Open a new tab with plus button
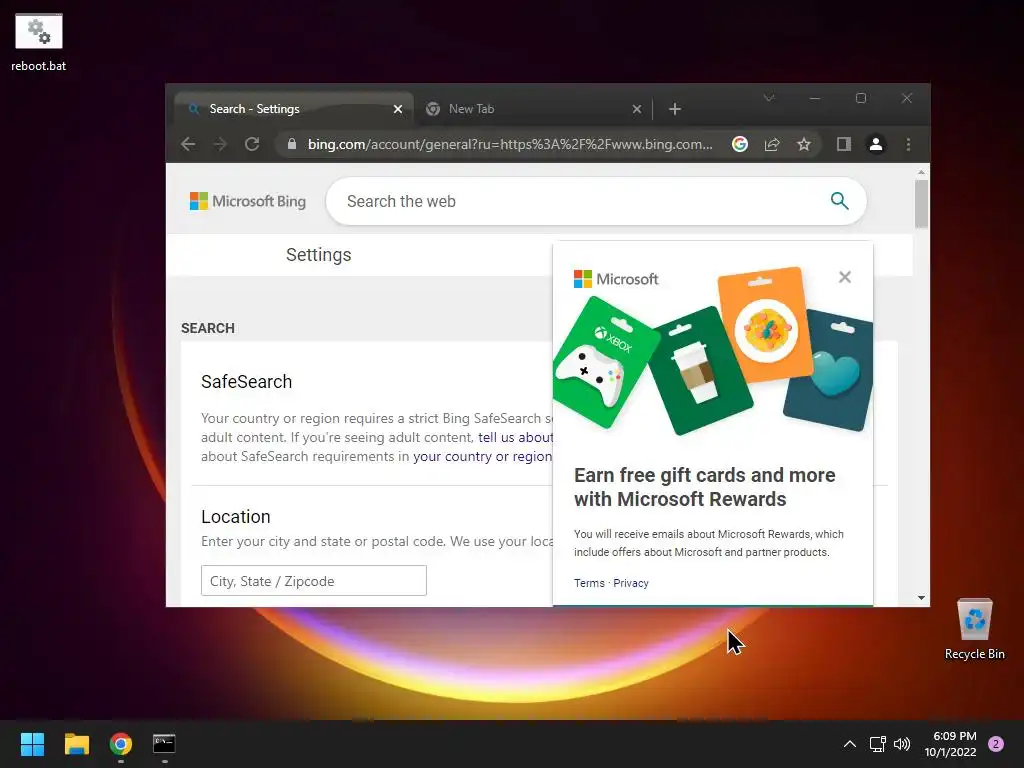Screen dimensions: 1024x768 click(x=675, y=109)
